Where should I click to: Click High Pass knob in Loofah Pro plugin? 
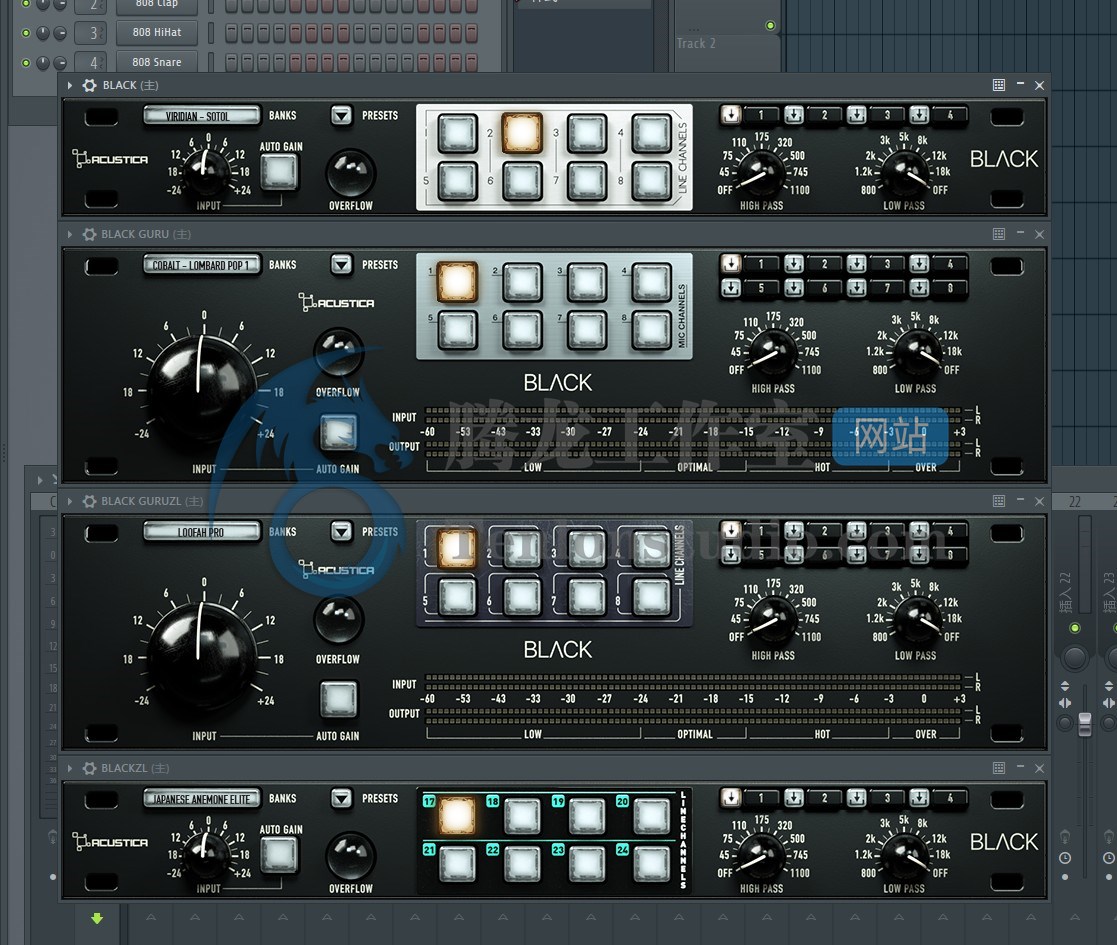coord(772,620)
